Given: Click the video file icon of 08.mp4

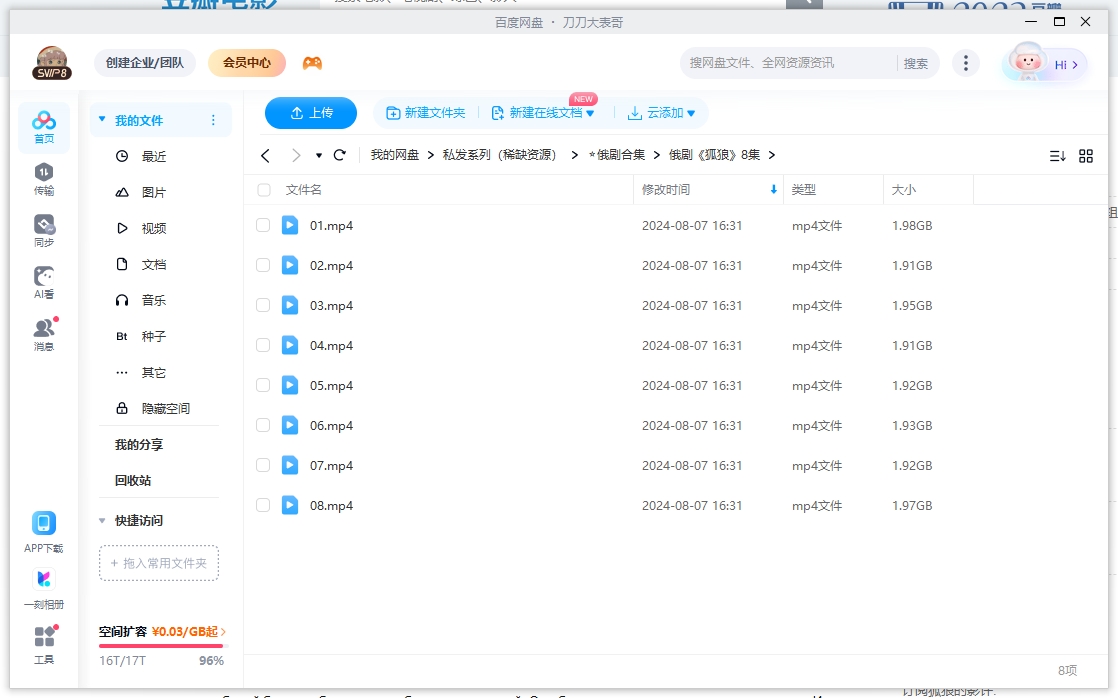Looking at the screenshot, I should (x=290, y=505).
